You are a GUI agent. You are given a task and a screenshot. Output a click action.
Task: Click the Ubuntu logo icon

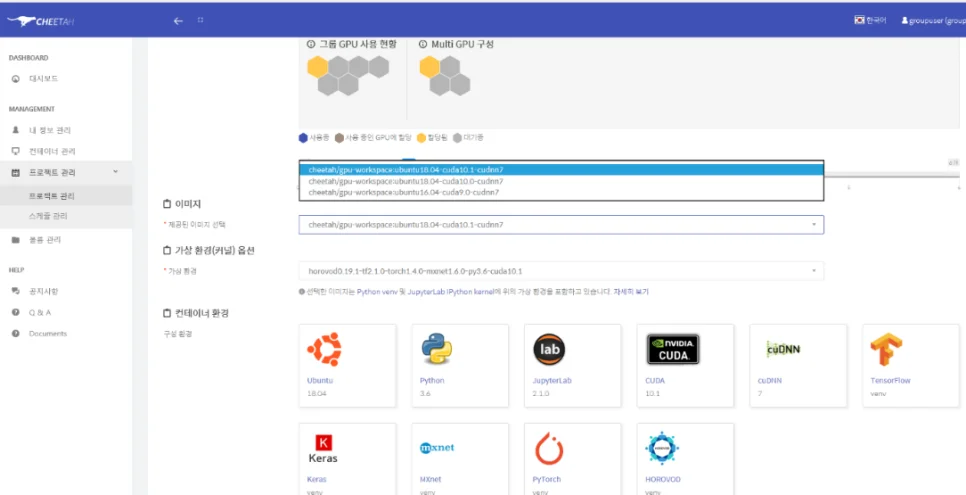pos(323,349)
